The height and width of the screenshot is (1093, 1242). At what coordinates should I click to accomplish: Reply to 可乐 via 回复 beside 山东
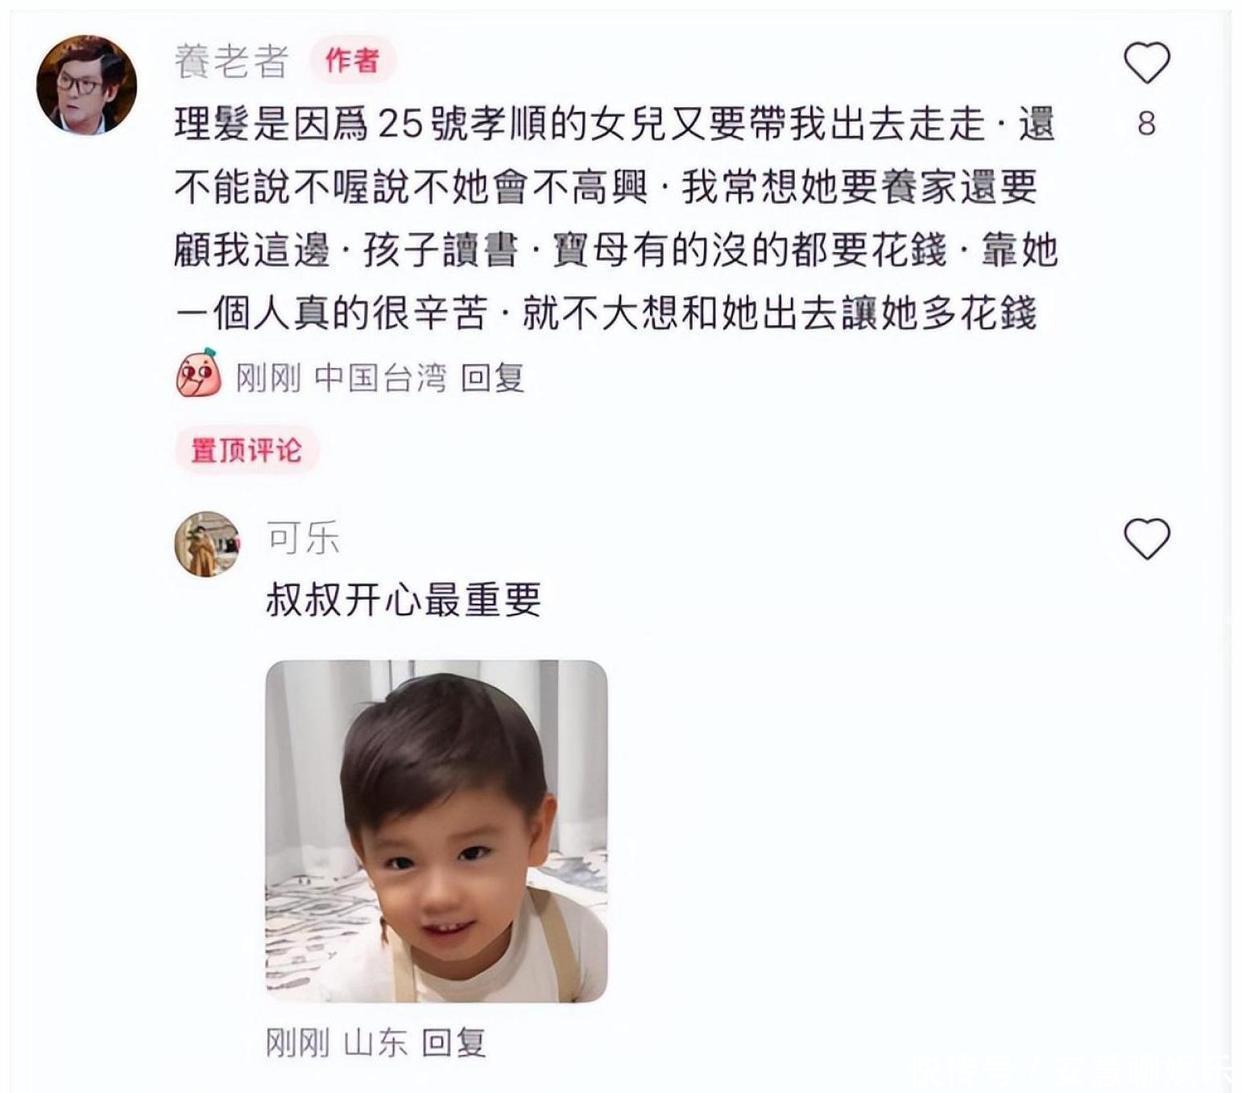tap(453, 1042)
